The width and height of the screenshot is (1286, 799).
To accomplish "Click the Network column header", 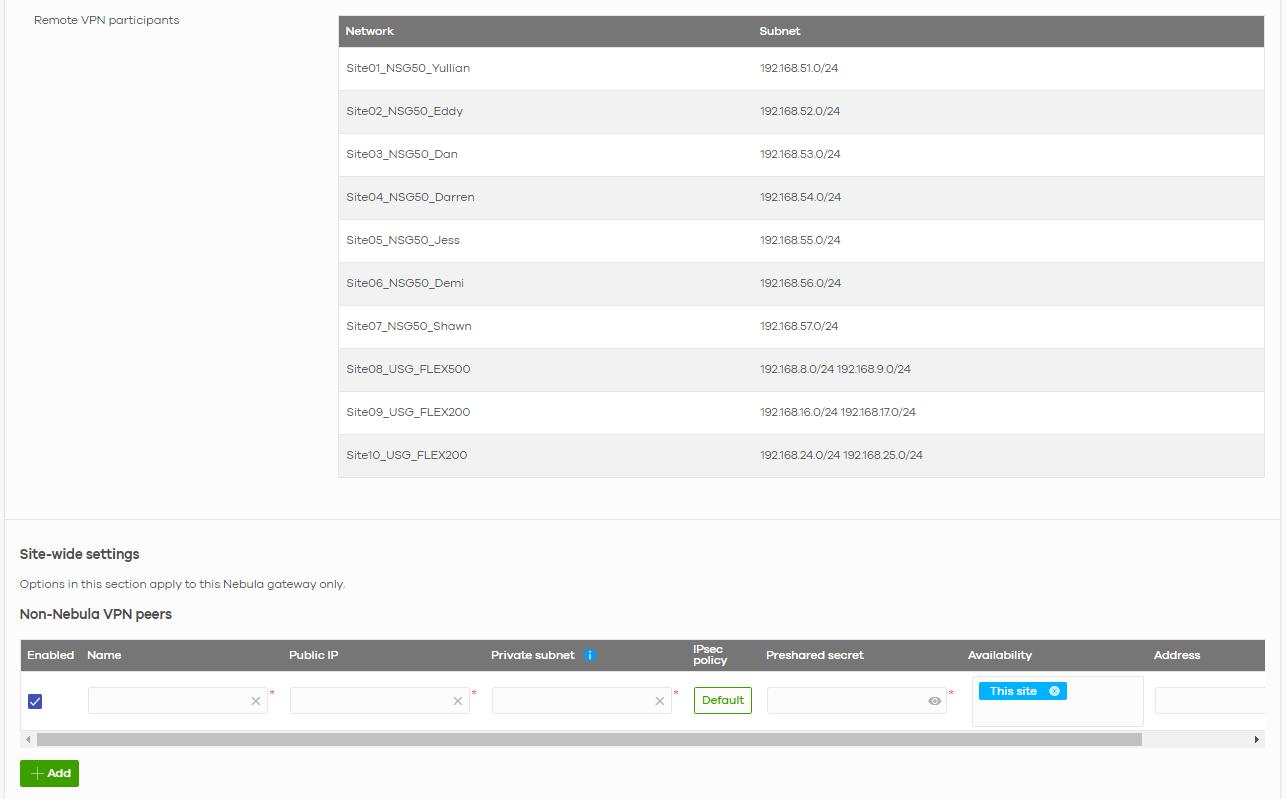I will click(x=370, y=31).
